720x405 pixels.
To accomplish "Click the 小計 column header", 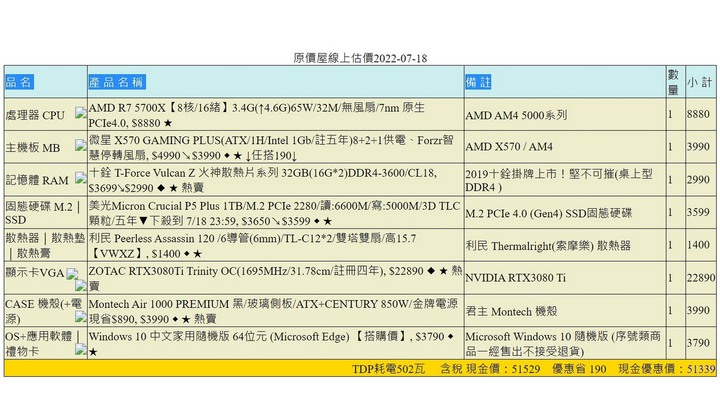I will pos(699,82).
